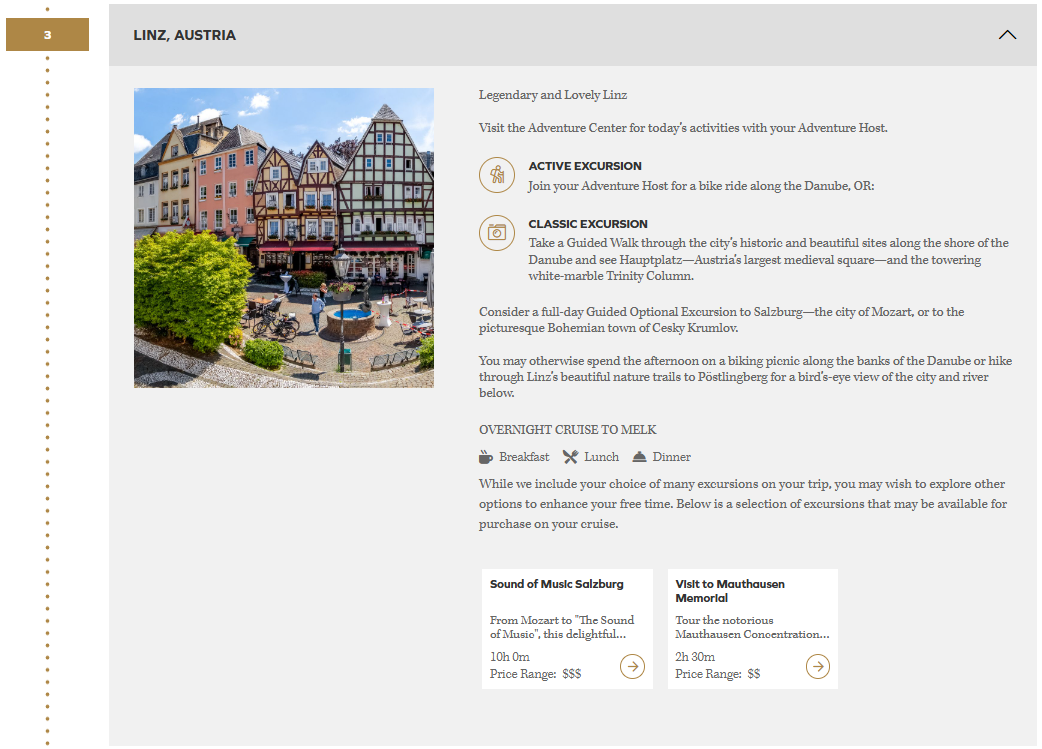1042x749 pixels.
Task: Click the $$ price range on Mauthausen card
Action: [x=753, y=674]
